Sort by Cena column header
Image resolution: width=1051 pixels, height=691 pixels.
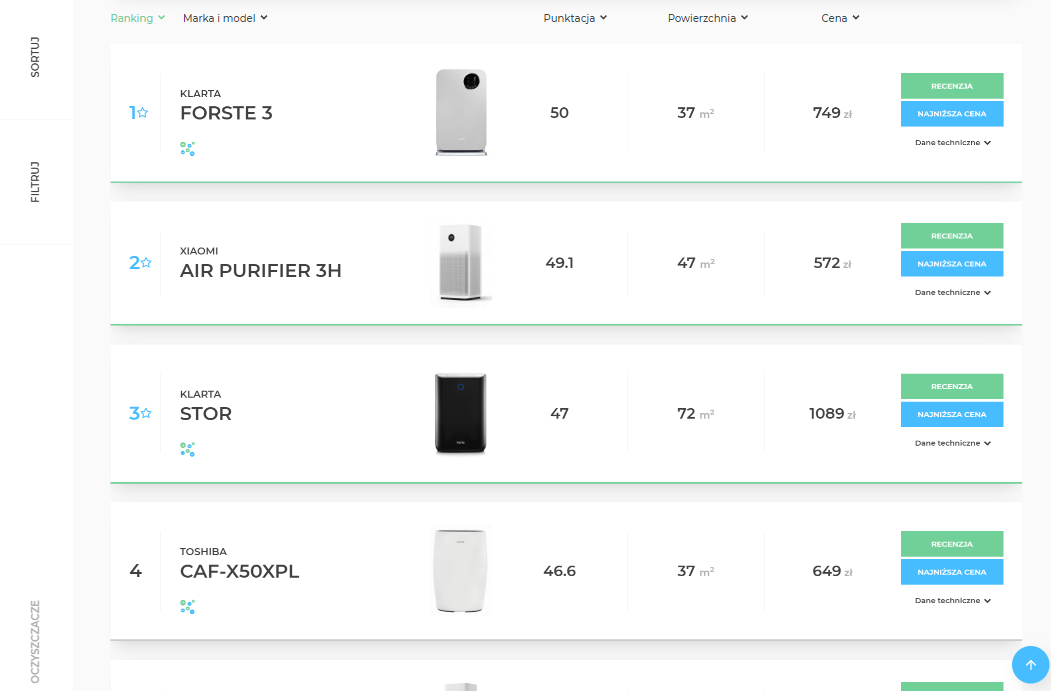click(x=840, y=18)
